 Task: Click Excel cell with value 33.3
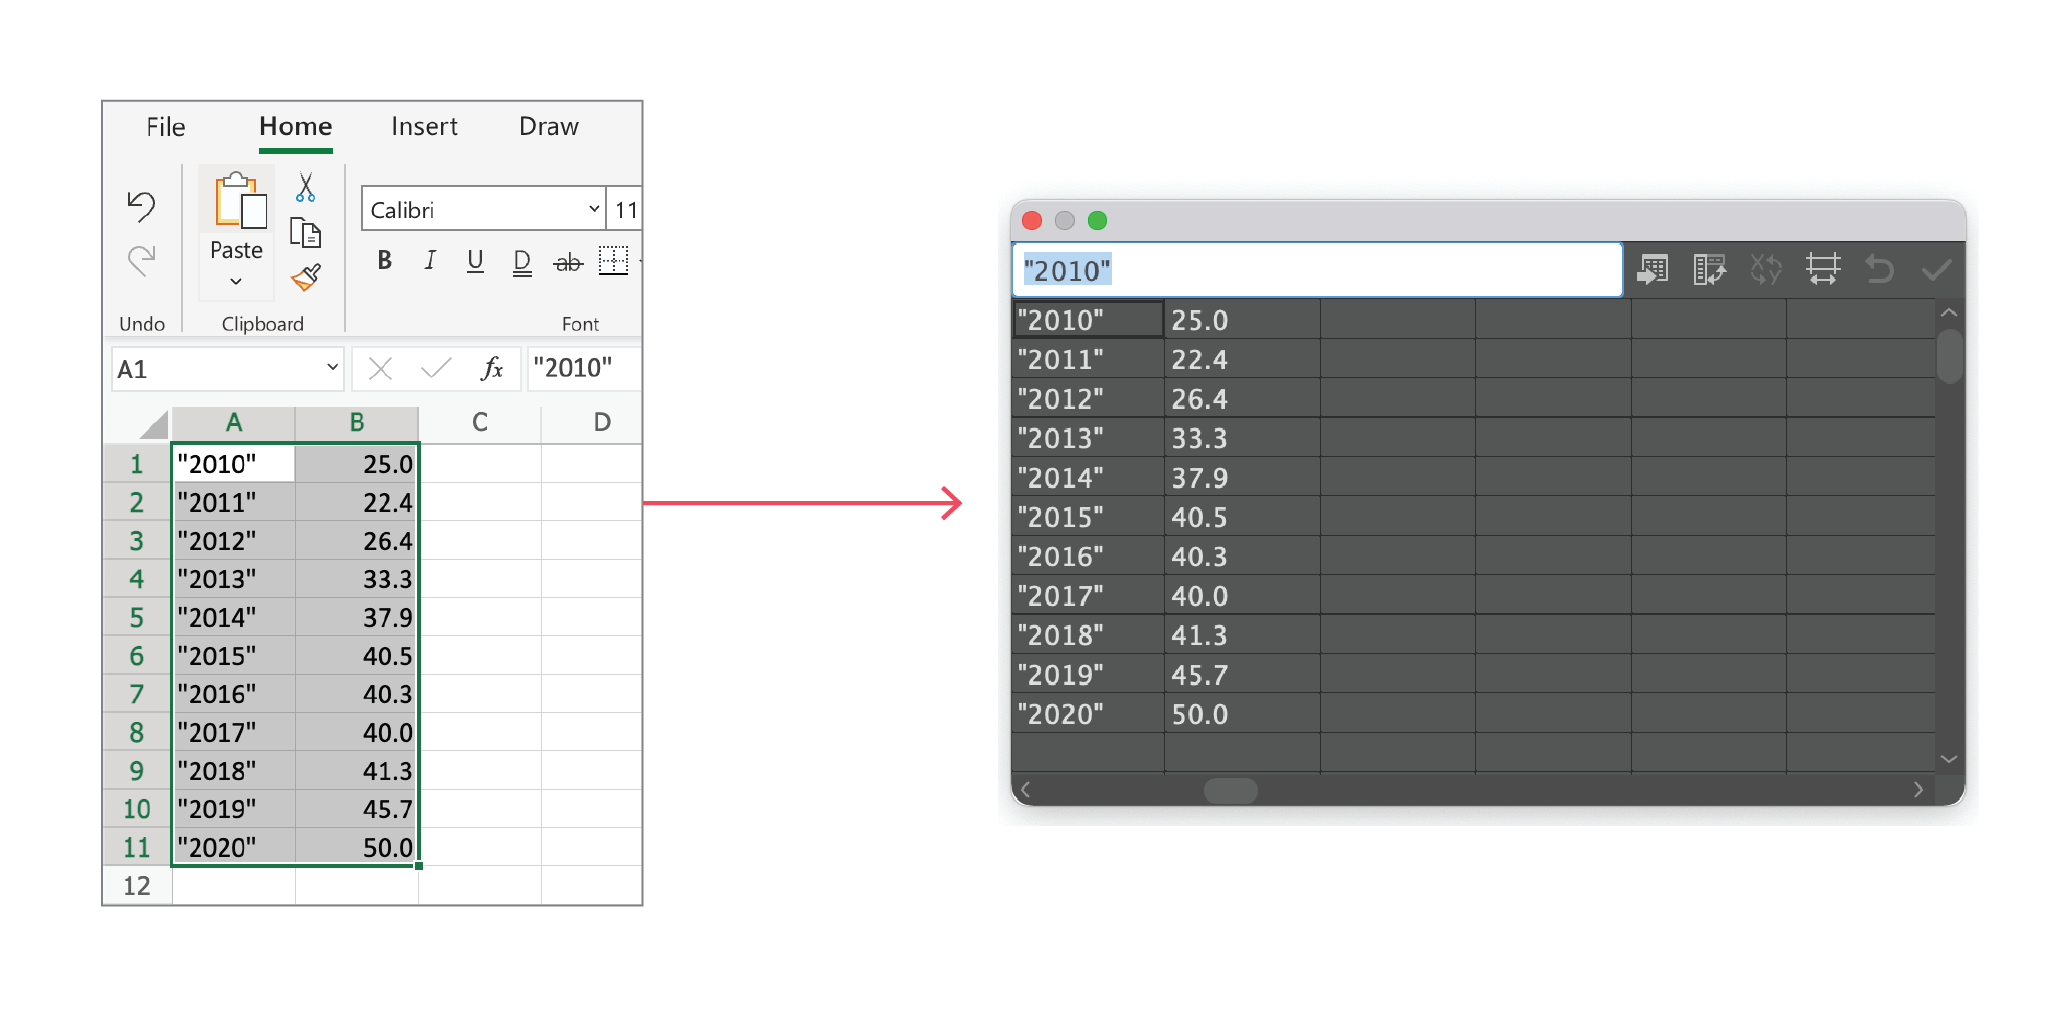(x=357, y=579)
